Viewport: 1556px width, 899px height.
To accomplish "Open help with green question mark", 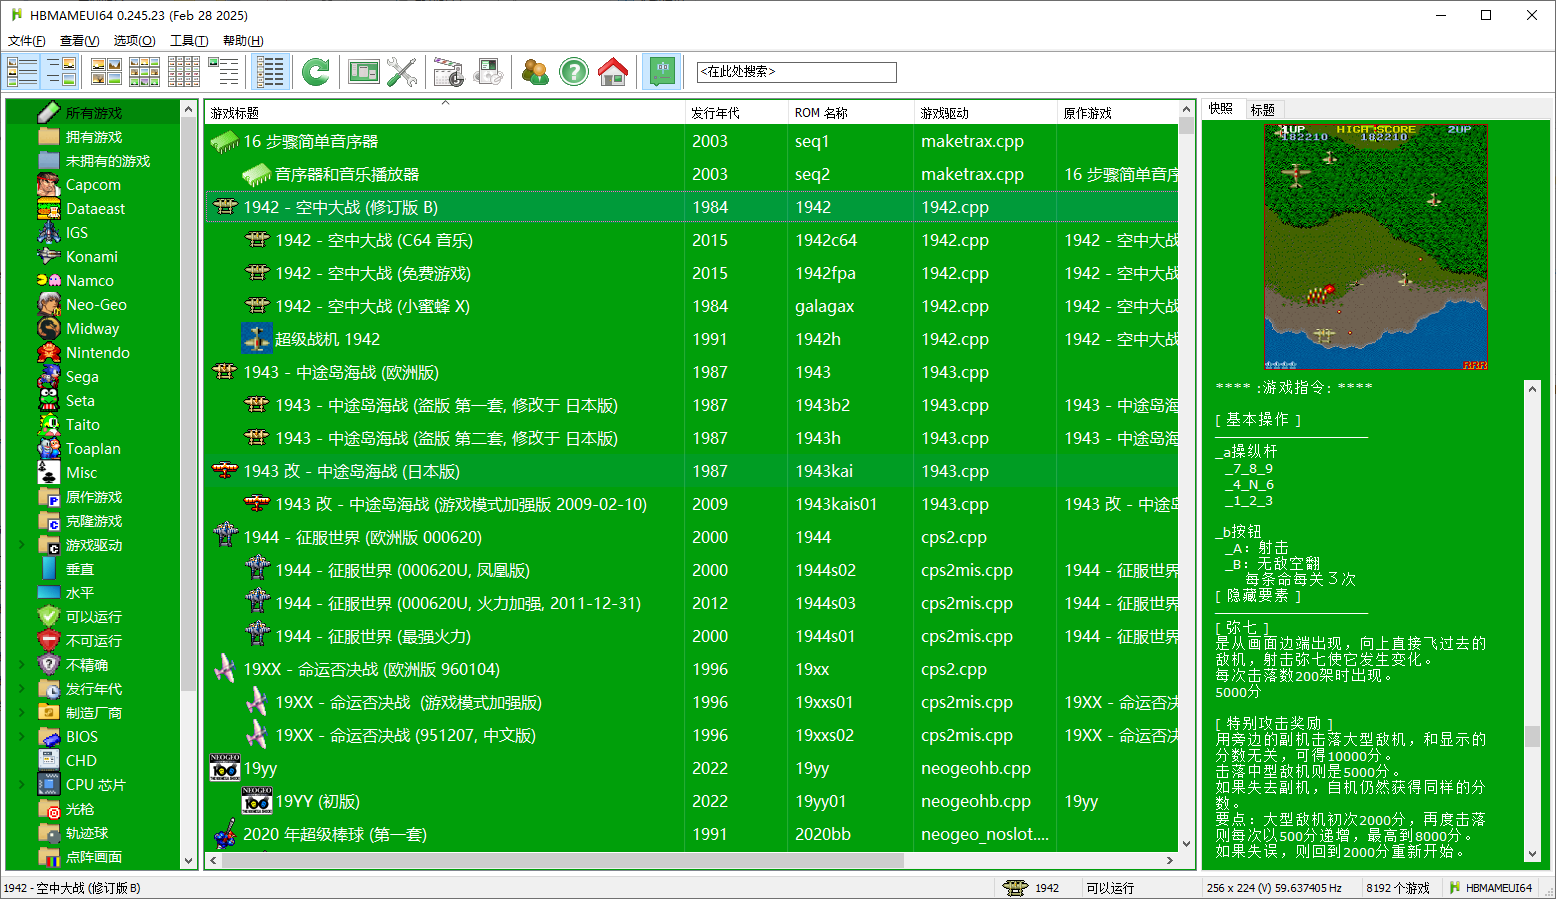I will coord(574,72).
